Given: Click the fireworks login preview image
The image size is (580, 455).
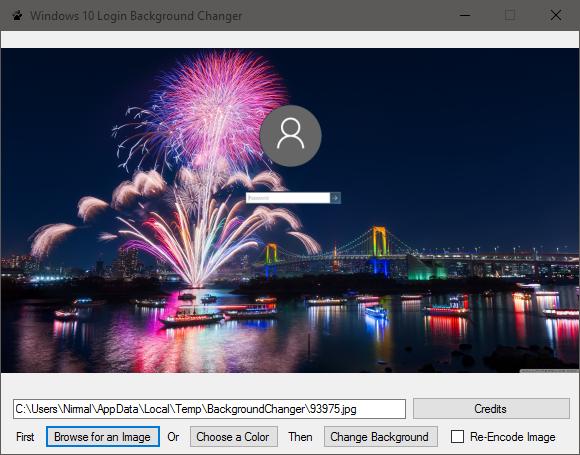Looking at the screenshot, I should [x=290, y=210].
